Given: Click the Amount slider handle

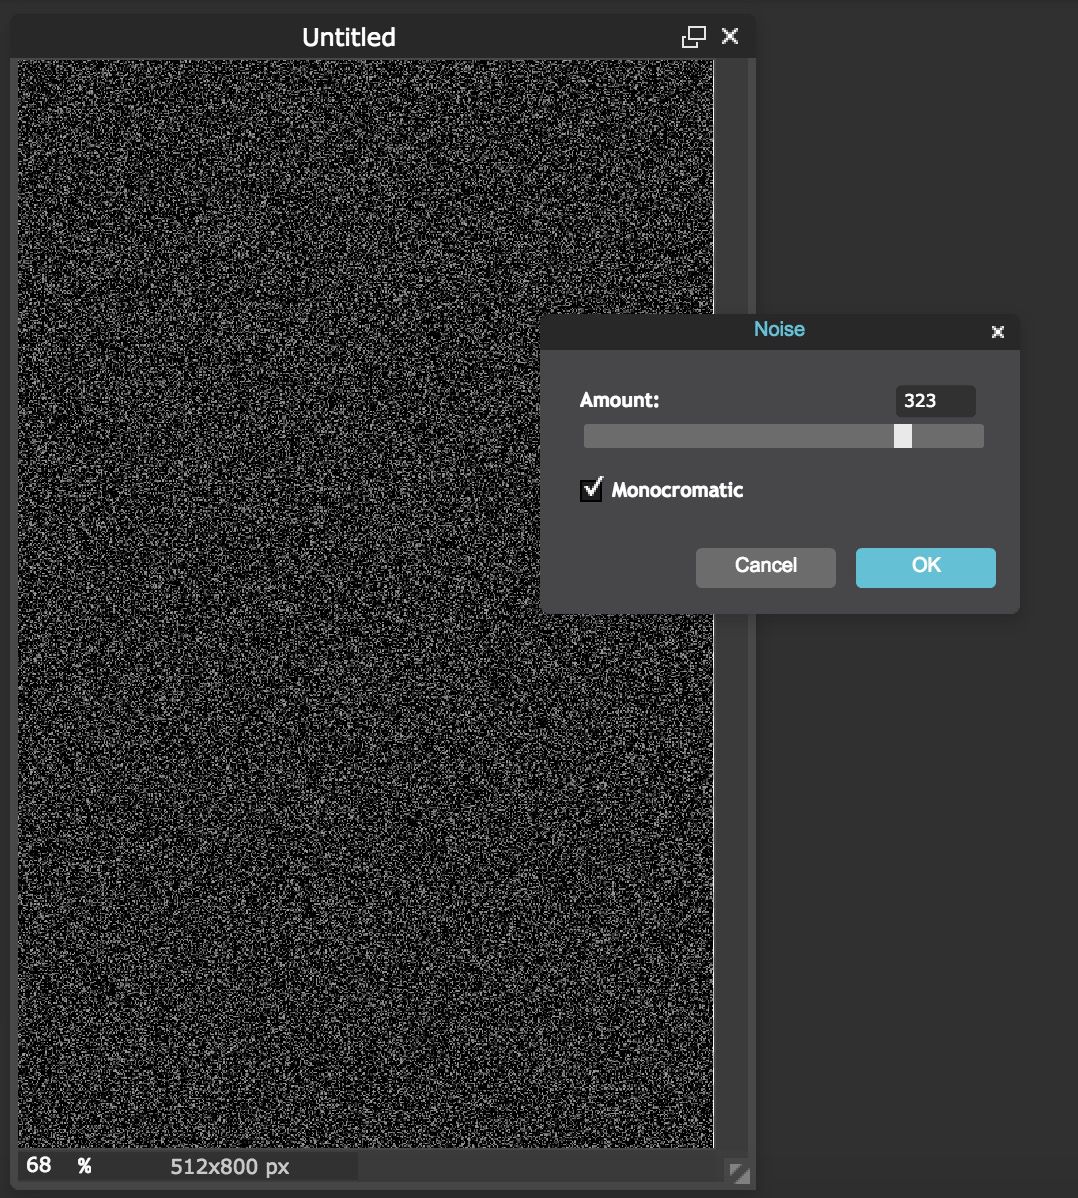Looking at the screenshot, I should click(902, 435).
